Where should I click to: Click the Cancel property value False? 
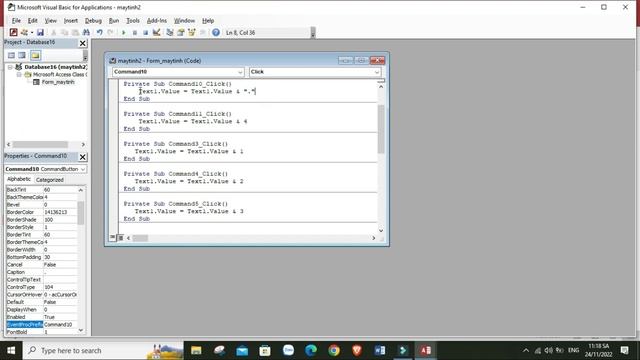click(60, 264)
